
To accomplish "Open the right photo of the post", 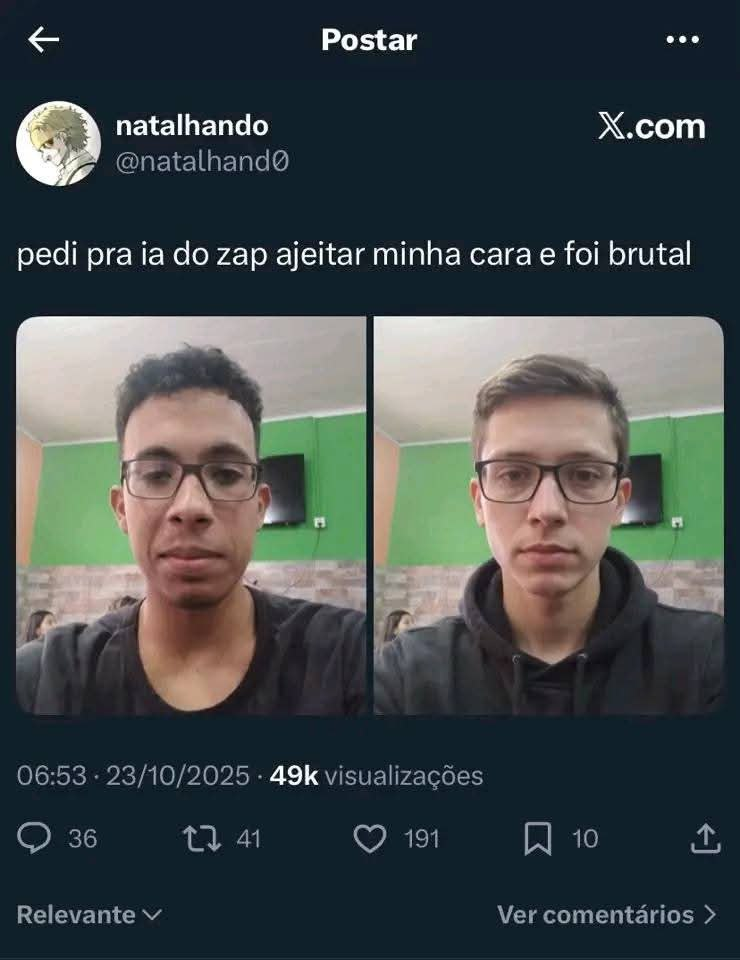I will click(x=548, y=516).
